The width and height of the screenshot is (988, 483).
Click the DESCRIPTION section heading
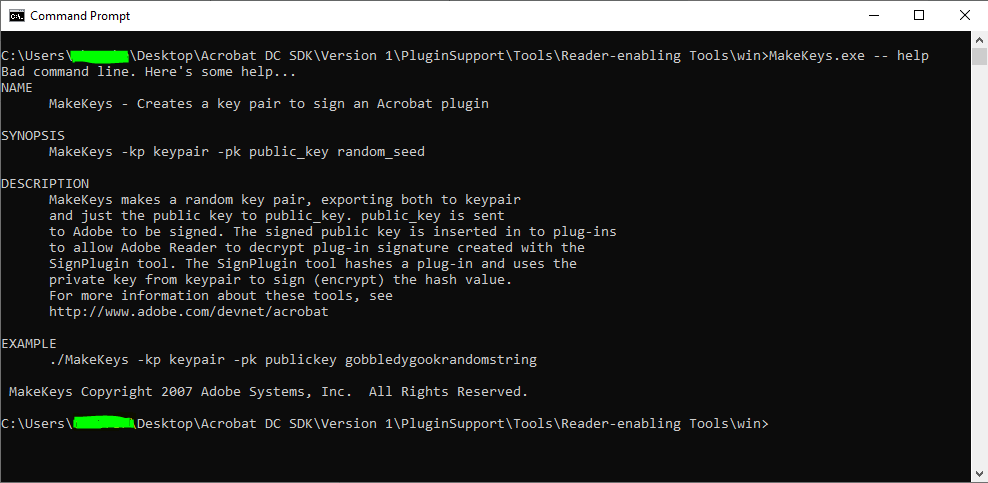point(45,184)
